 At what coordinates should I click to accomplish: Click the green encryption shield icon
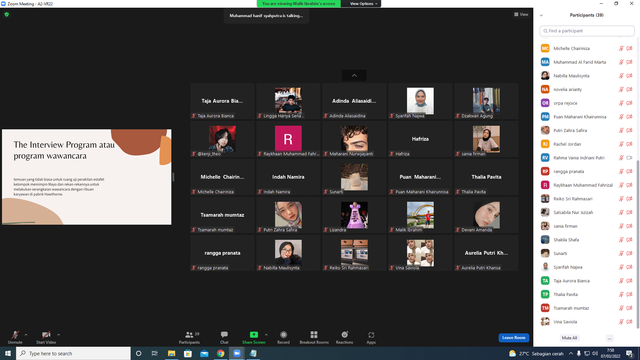7,14
